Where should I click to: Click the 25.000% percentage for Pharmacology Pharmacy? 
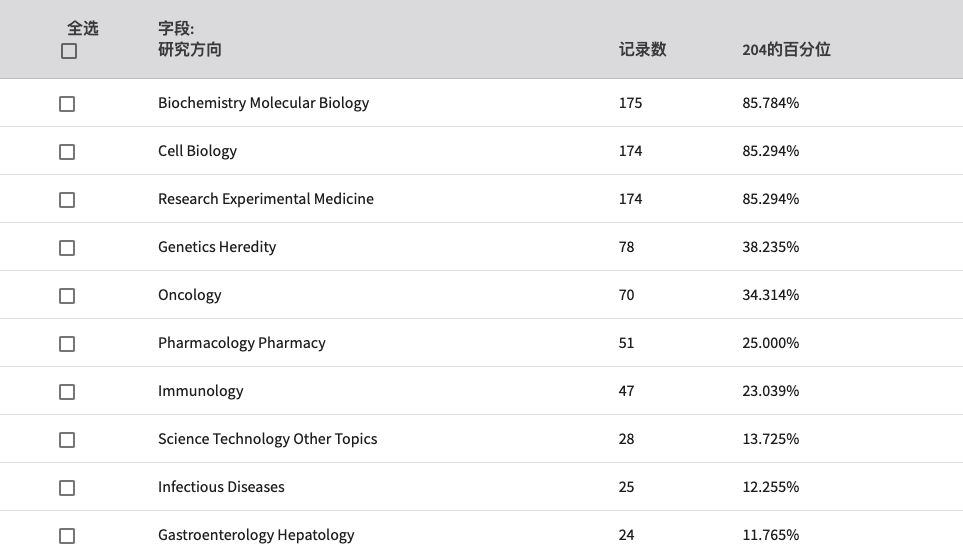point(770,343)
